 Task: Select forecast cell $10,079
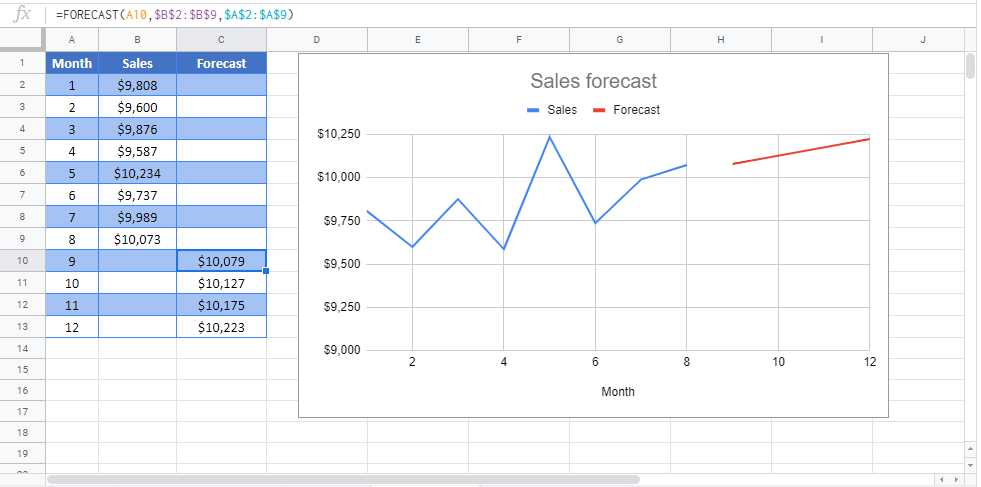point(221,260)
